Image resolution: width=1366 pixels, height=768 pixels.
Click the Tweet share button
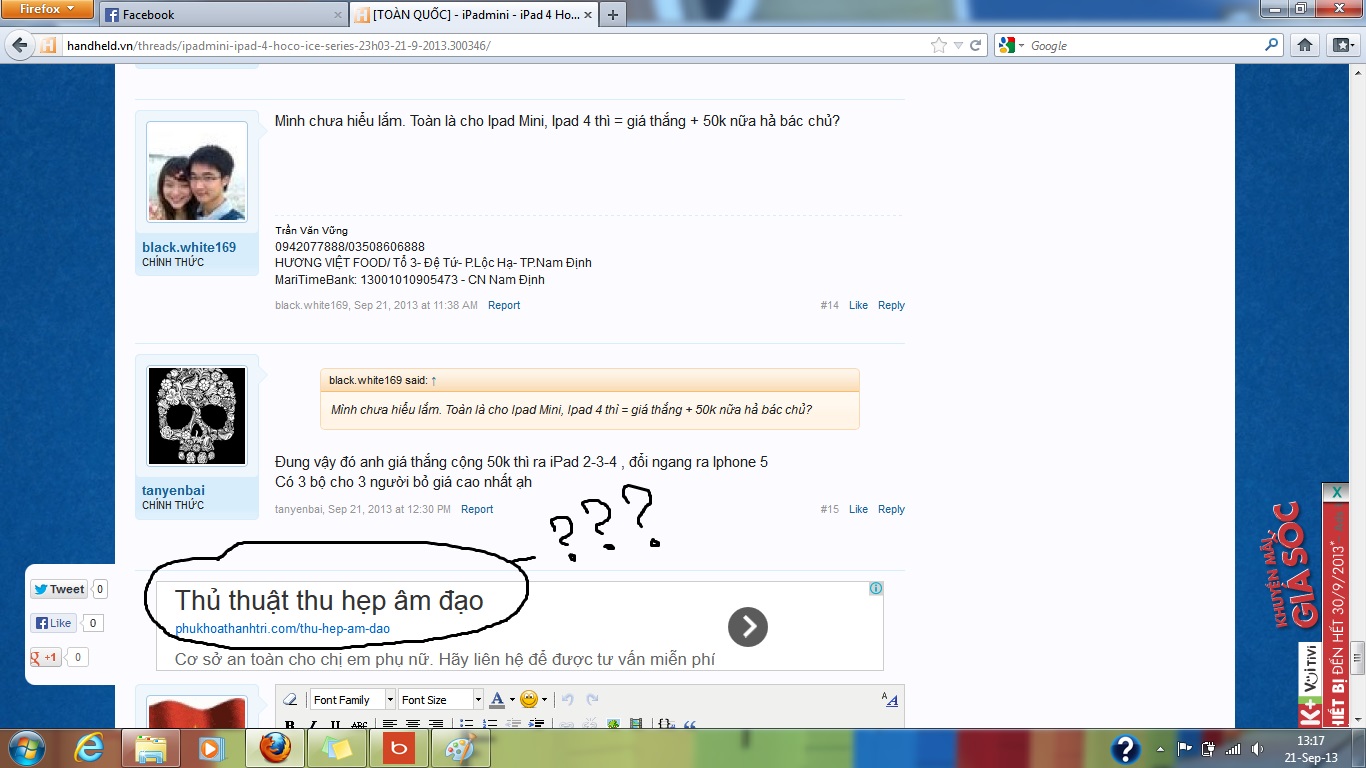coord(59,589)
